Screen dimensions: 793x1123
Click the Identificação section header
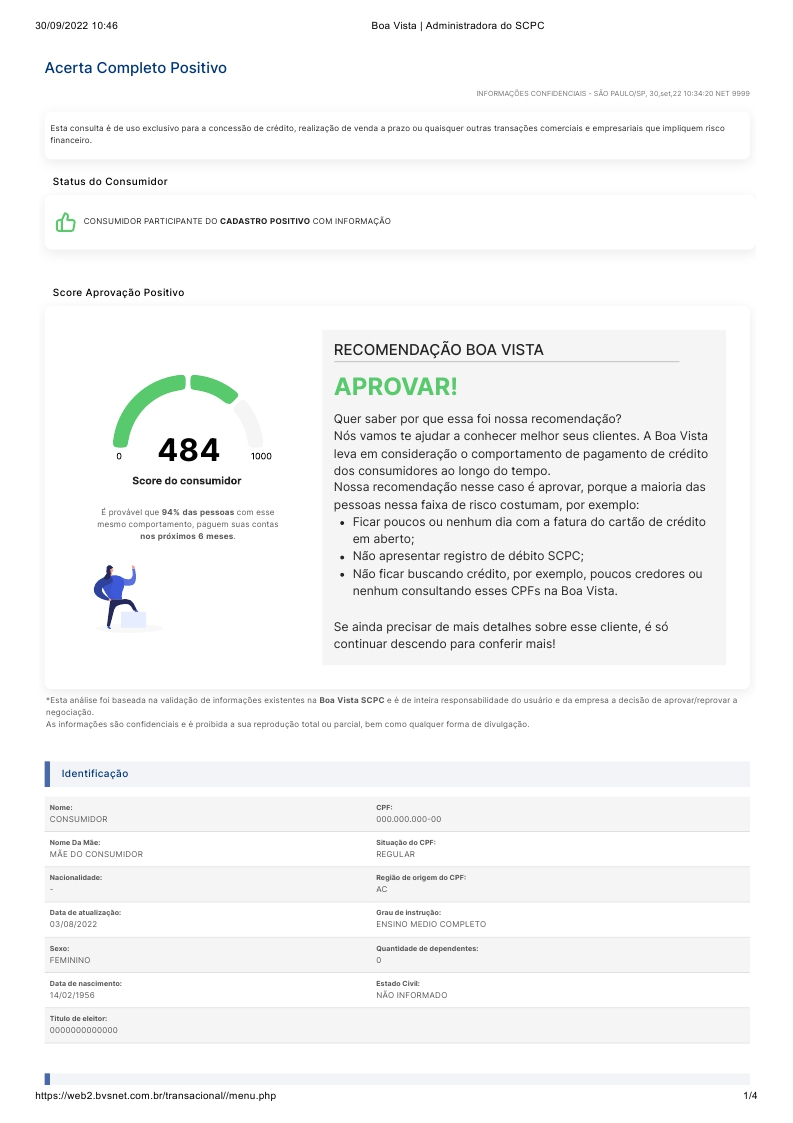pos(397,774)
